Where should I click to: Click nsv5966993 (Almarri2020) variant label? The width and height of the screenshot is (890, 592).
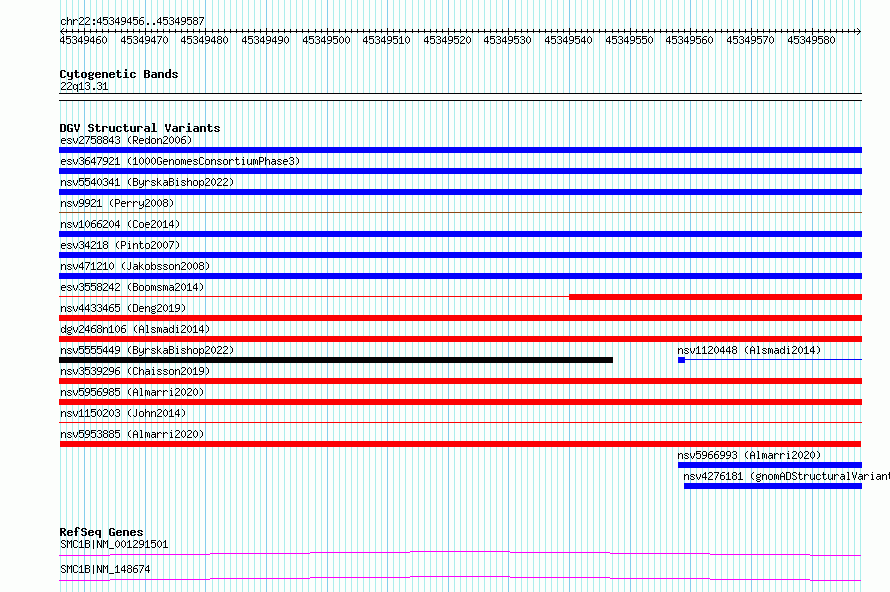click(x=749, y=455)
